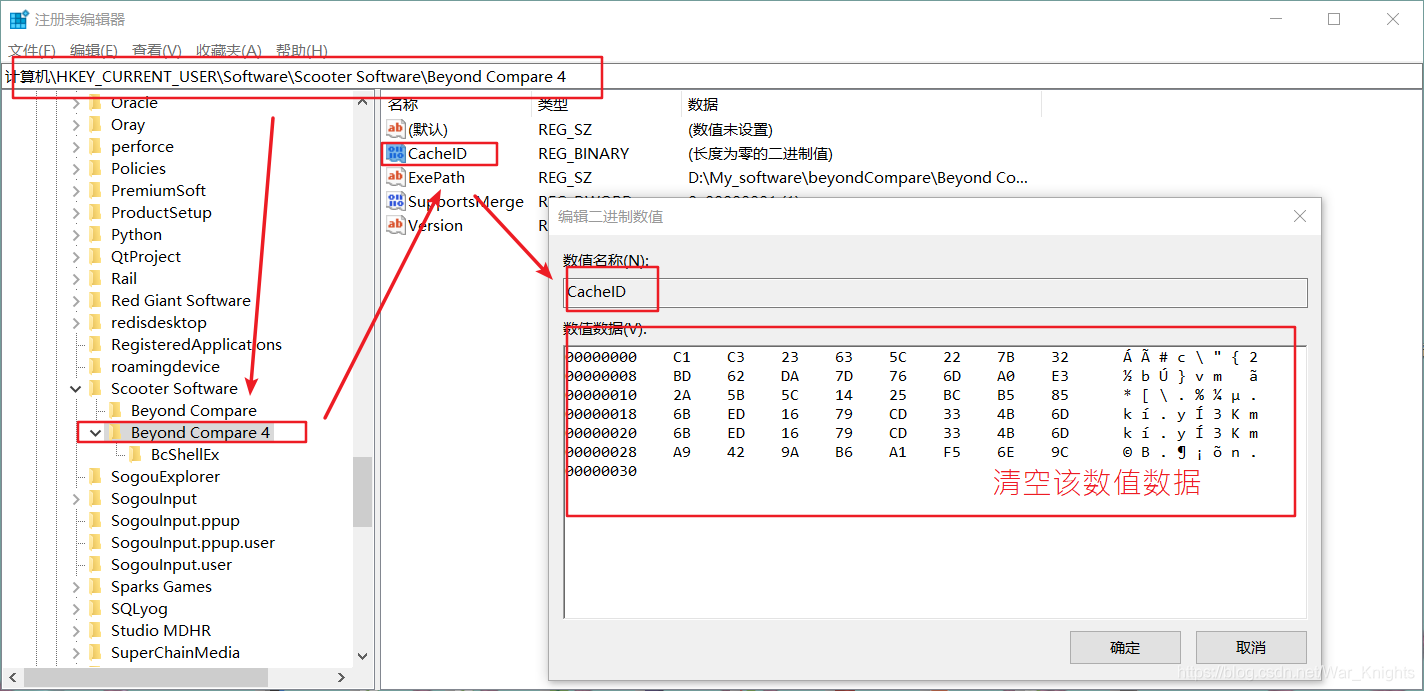Viewport: 1424px width, 691px height.
Task: Select the SogouInput folder icon
Action: point(96,499)
